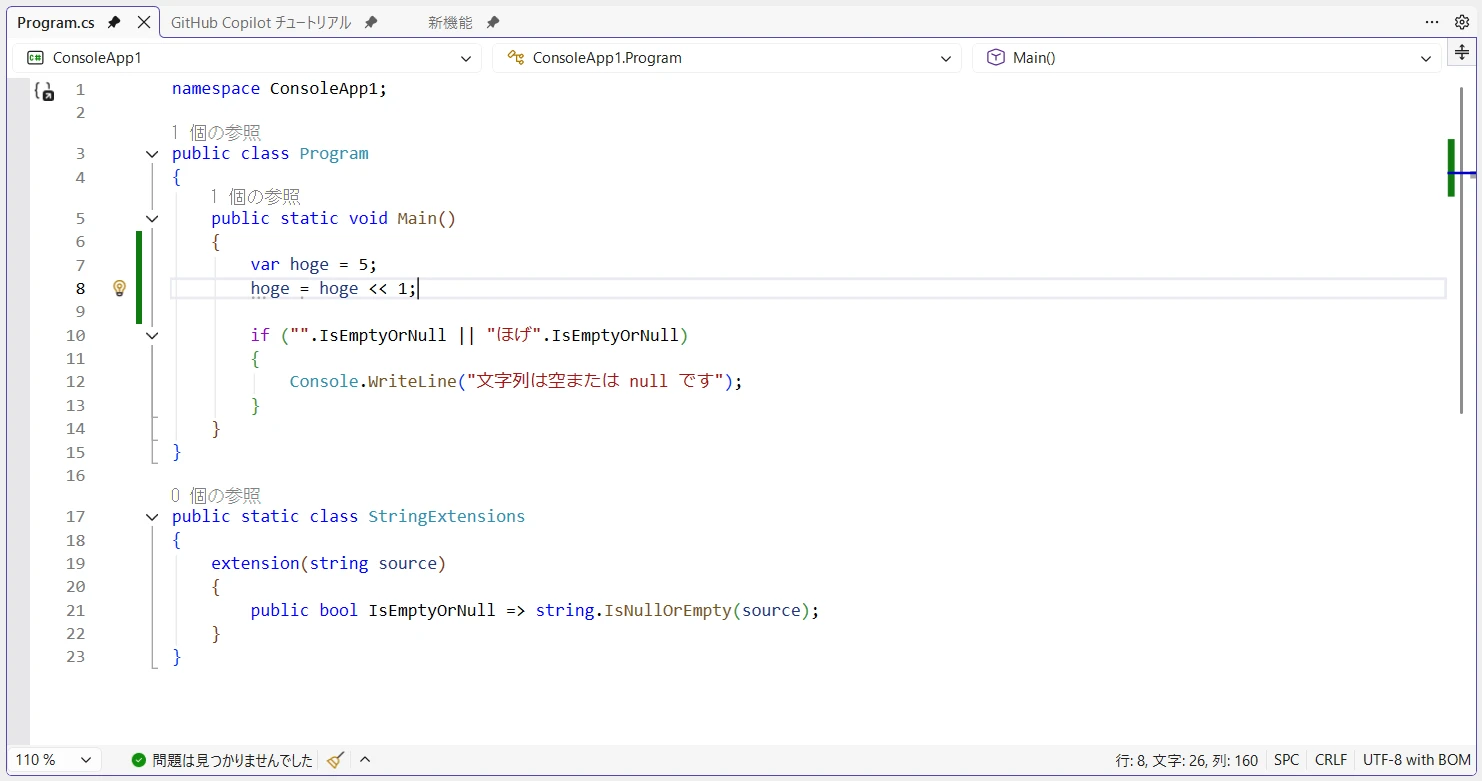The height and width of the screenshot is (781, 1482).
Task: Switch to GitHub Copilot チュートリアル tab
Action: [261, 22]
